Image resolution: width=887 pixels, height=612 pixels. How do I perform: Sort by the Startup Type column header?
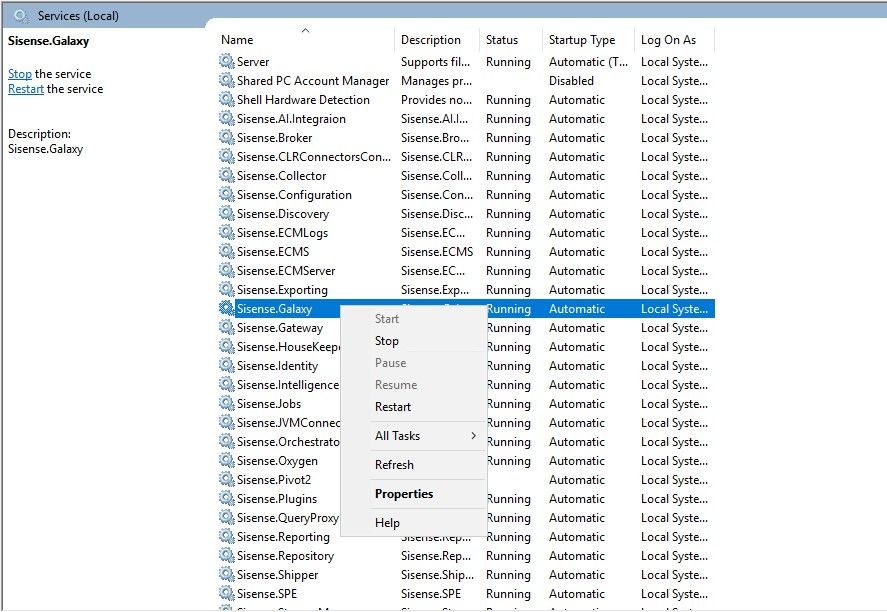pos(582,40)
